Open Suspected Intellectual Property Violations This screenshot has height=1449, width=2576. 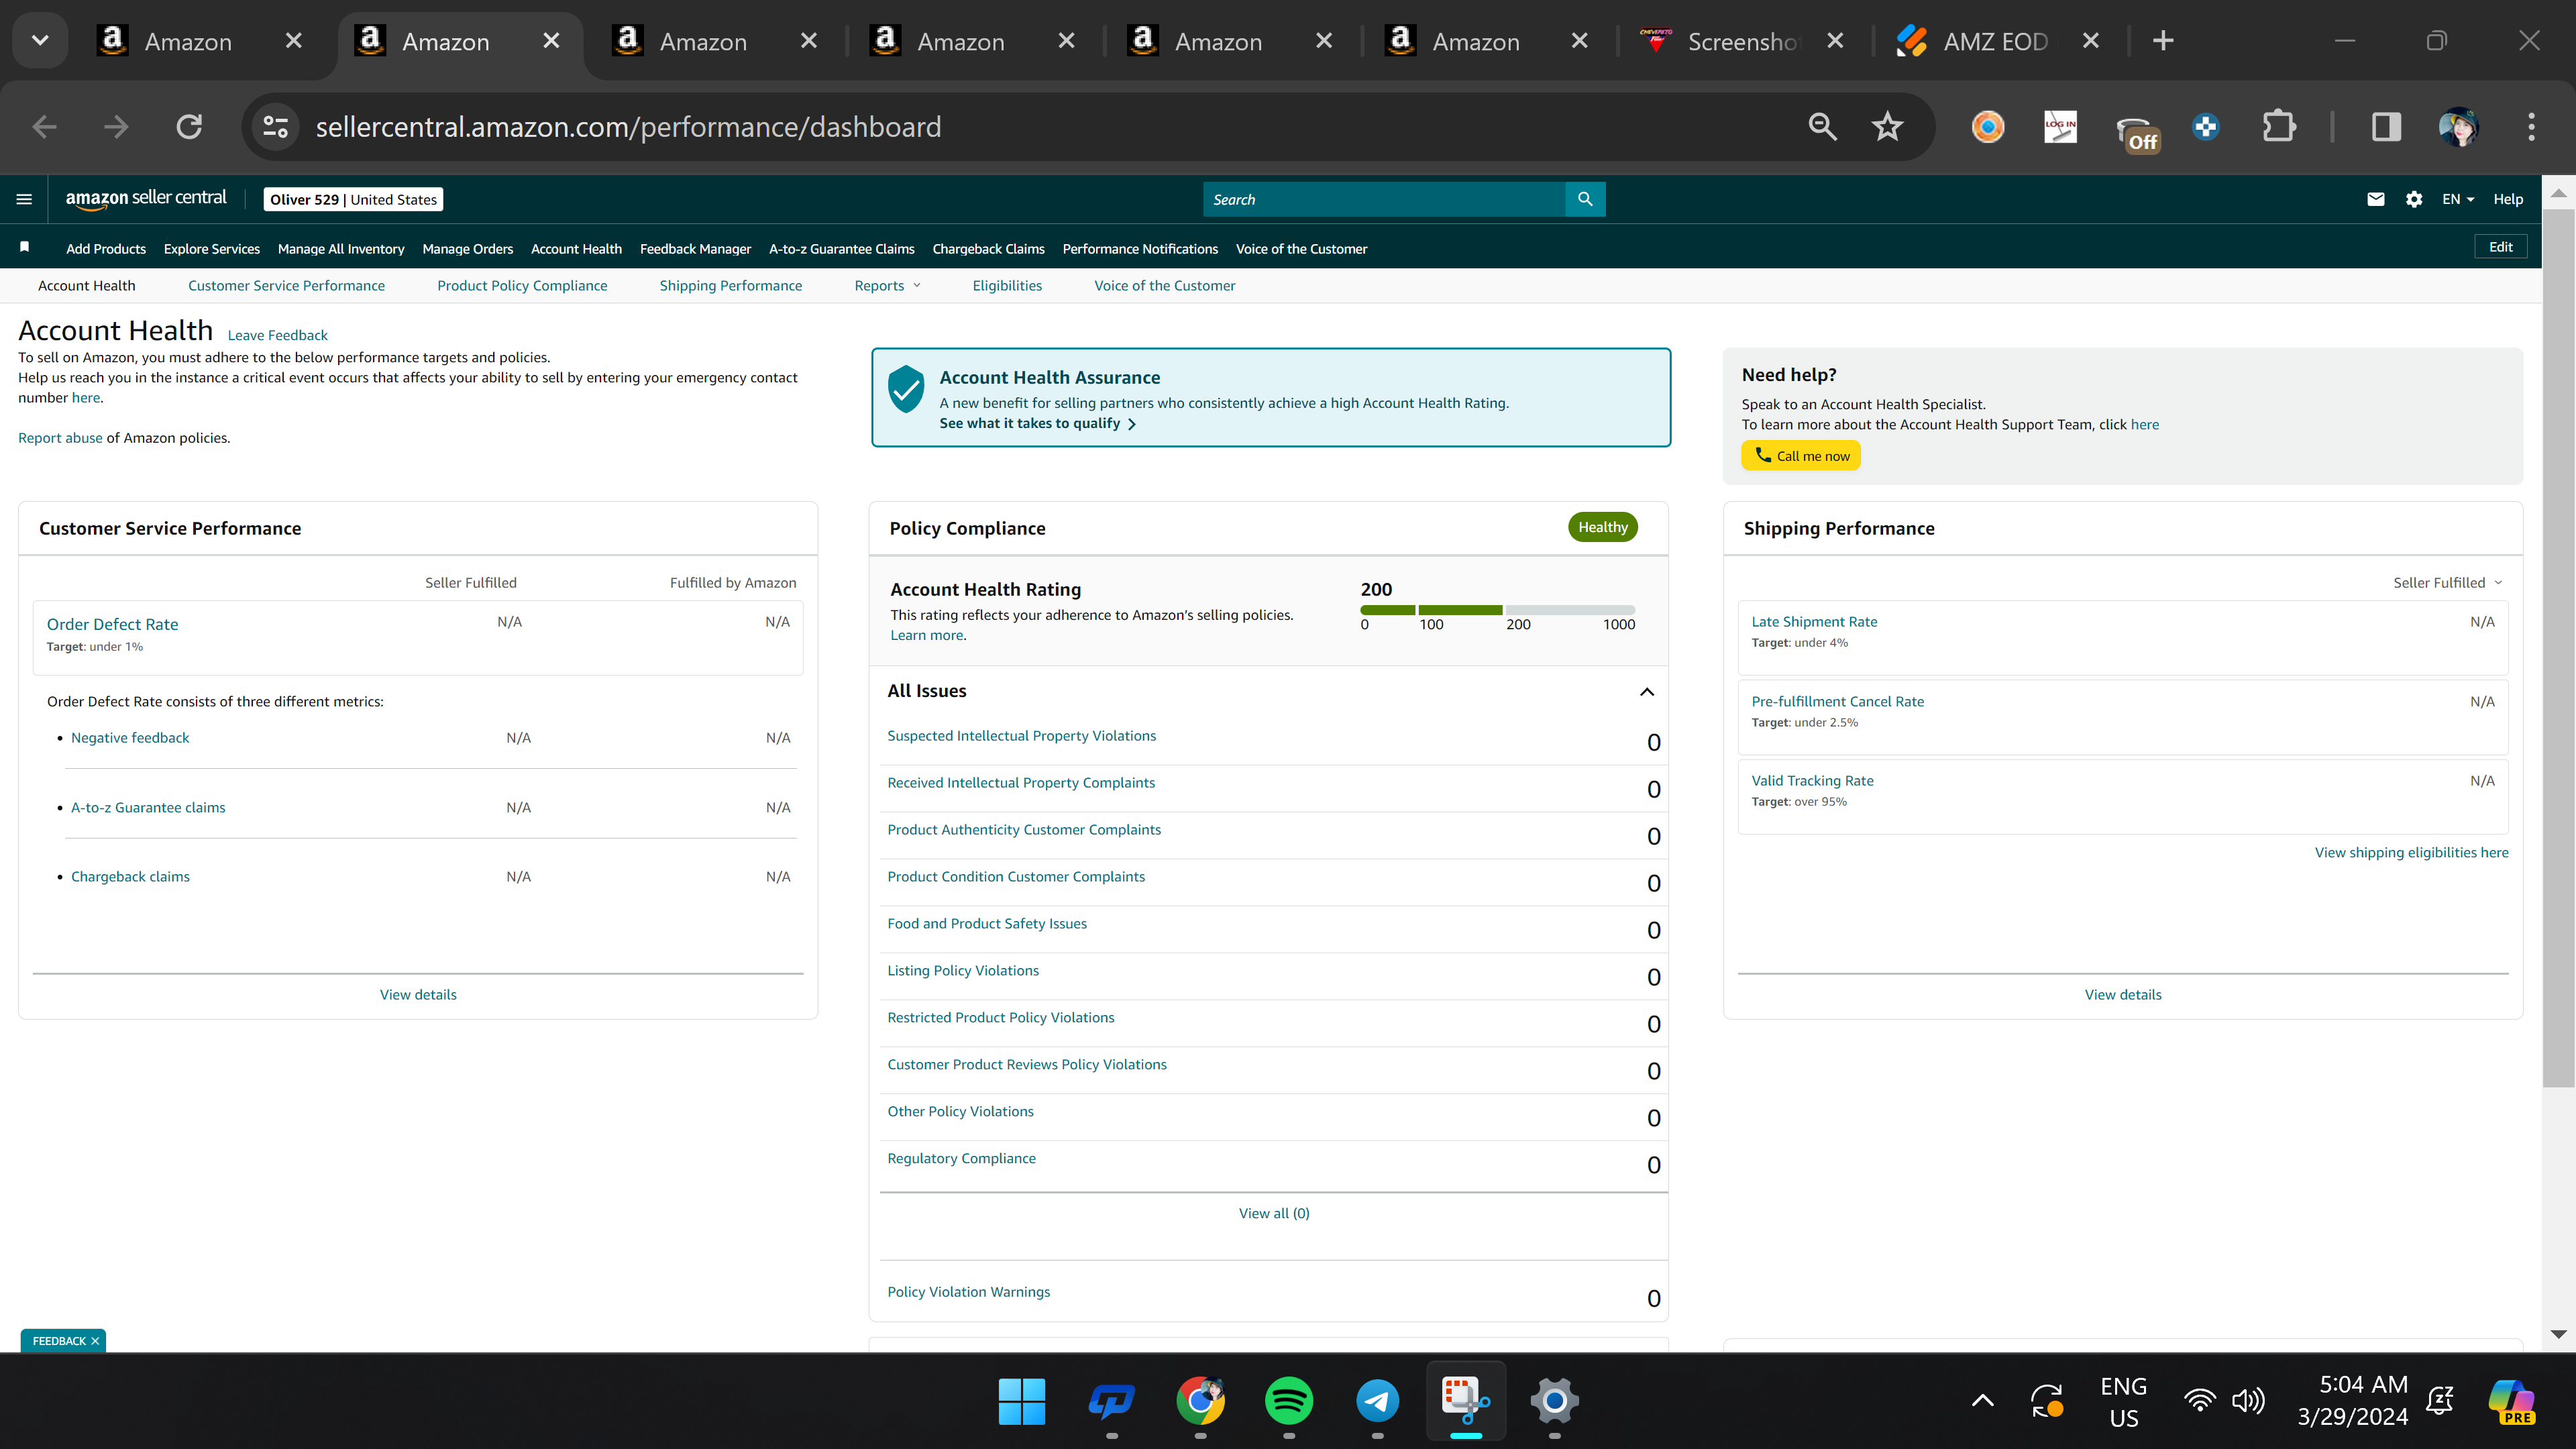click(x=1021, y=736)
